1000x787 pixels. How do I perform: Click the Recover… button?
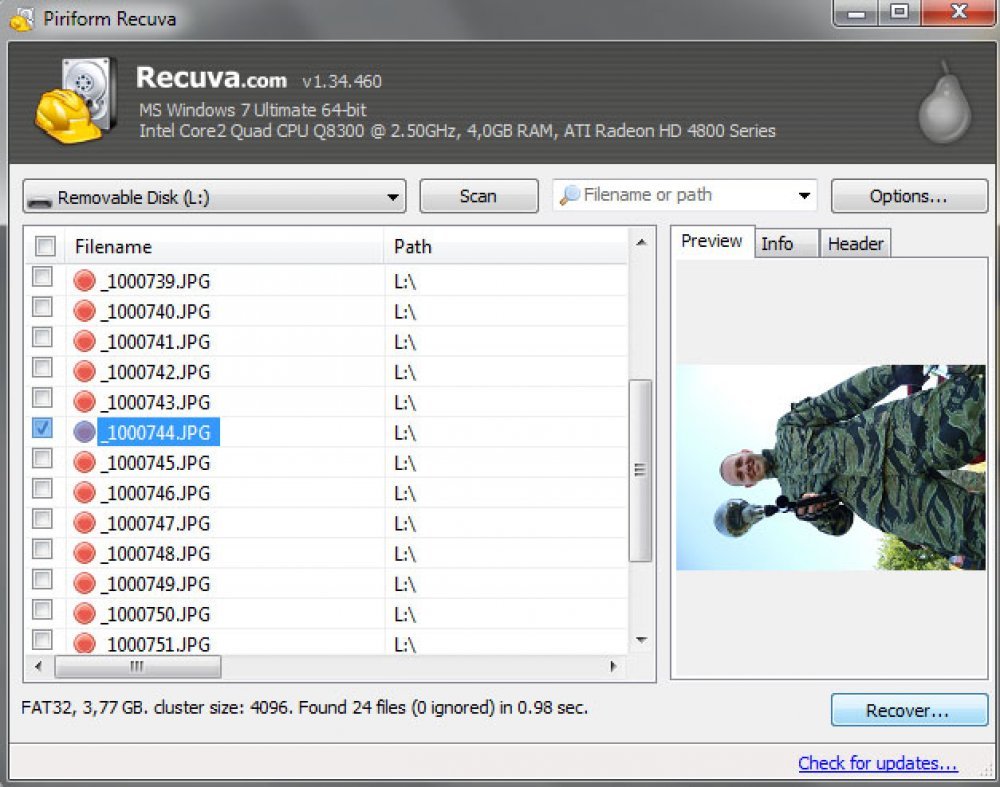click(x=908, y=710)
